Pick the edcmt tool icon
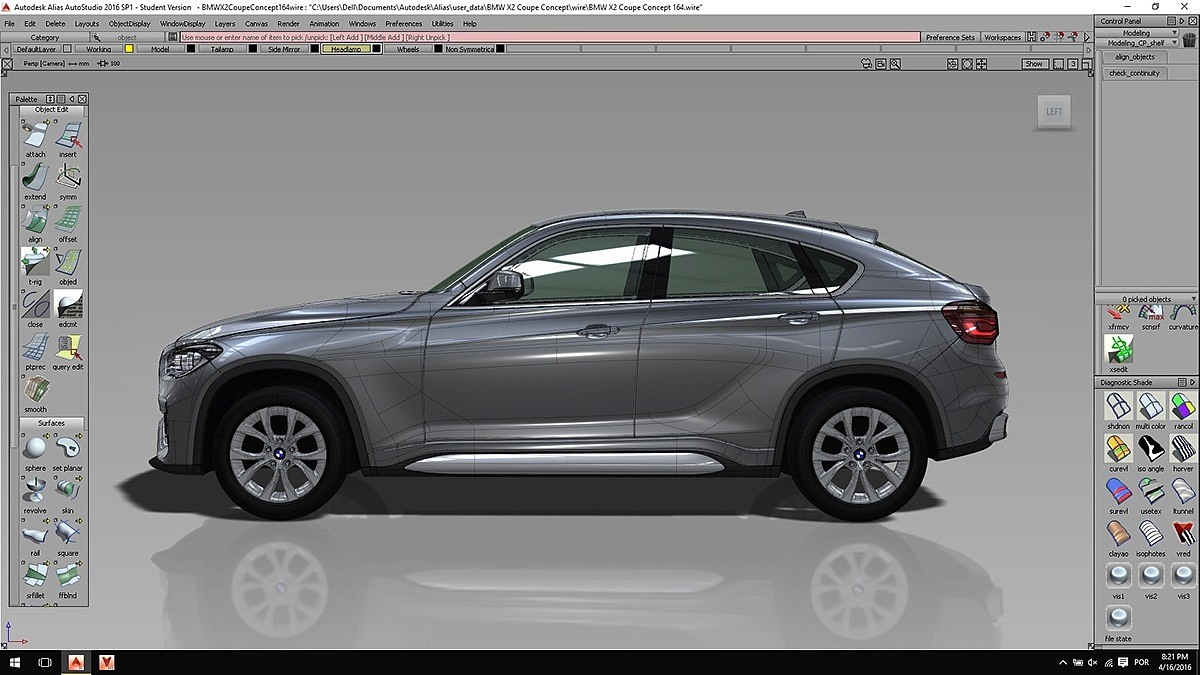Image resolution: width=1200 pixels, height=675 pixels. [68, 304]
